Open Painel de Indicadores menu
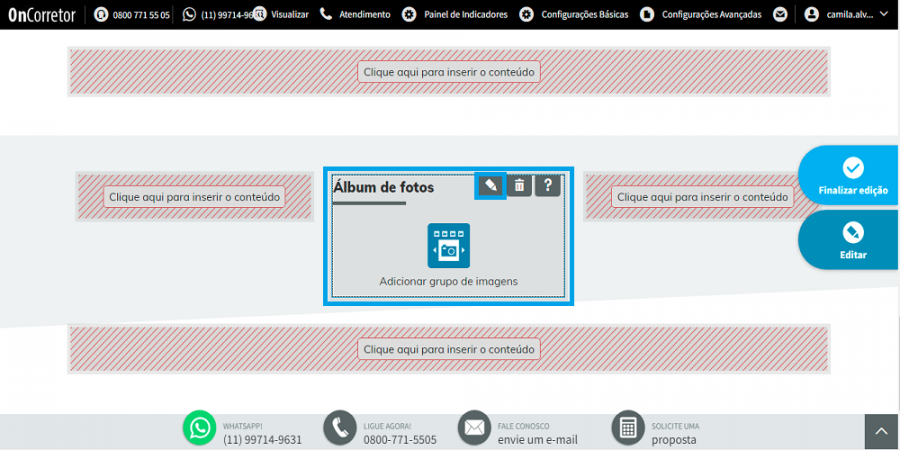 coord(455,14)
